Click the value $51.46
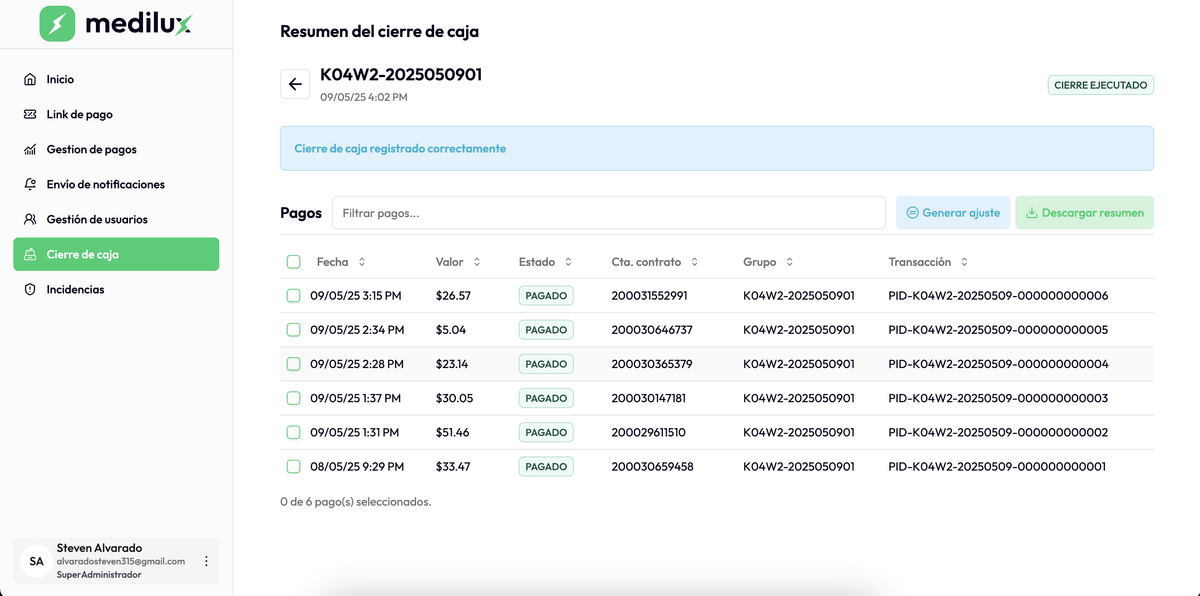Image resolution: width=1200 pixels, height=596 pixels. point(453,432)
